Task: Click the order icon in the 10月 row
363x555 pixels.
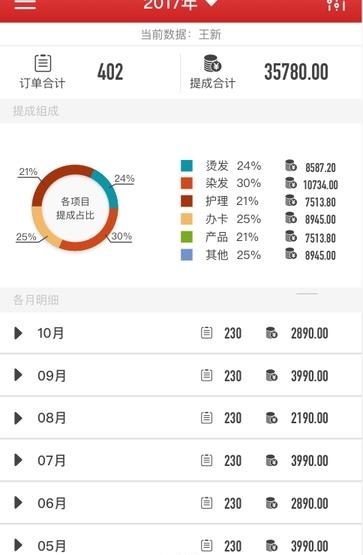Action: [x=207, y=333]
